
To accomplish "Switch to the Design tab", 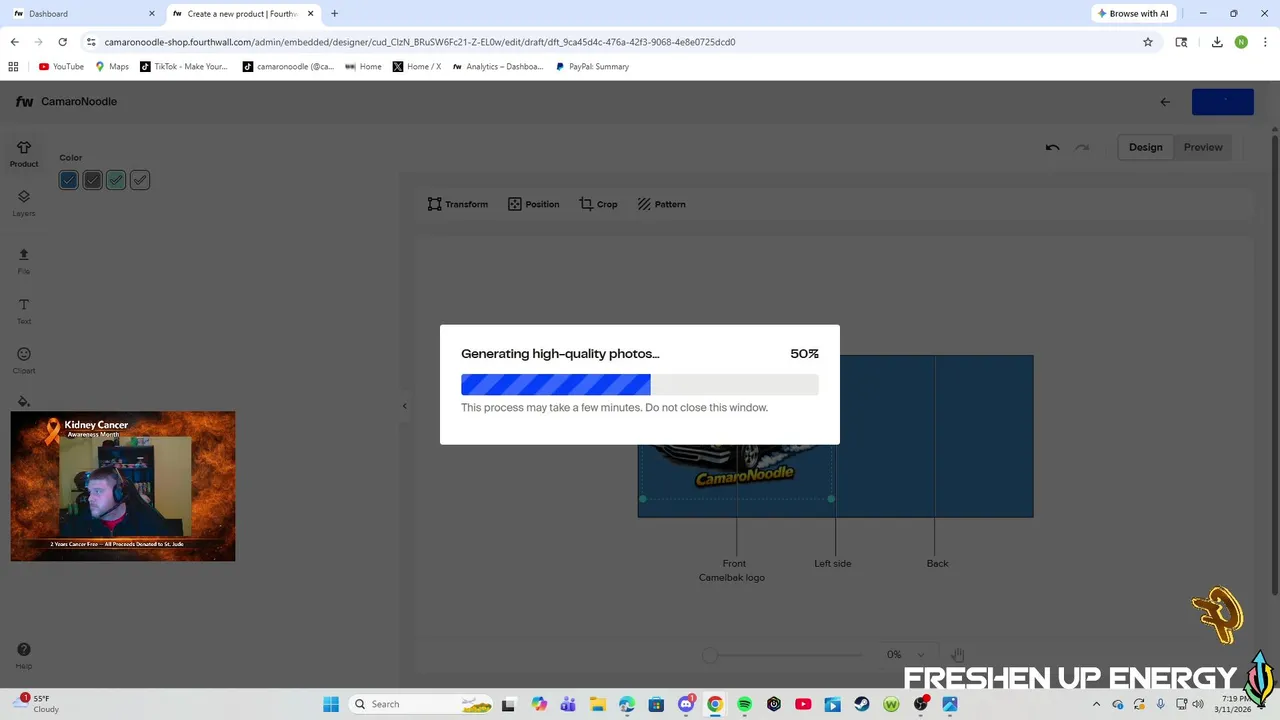I will (1146, 147).
